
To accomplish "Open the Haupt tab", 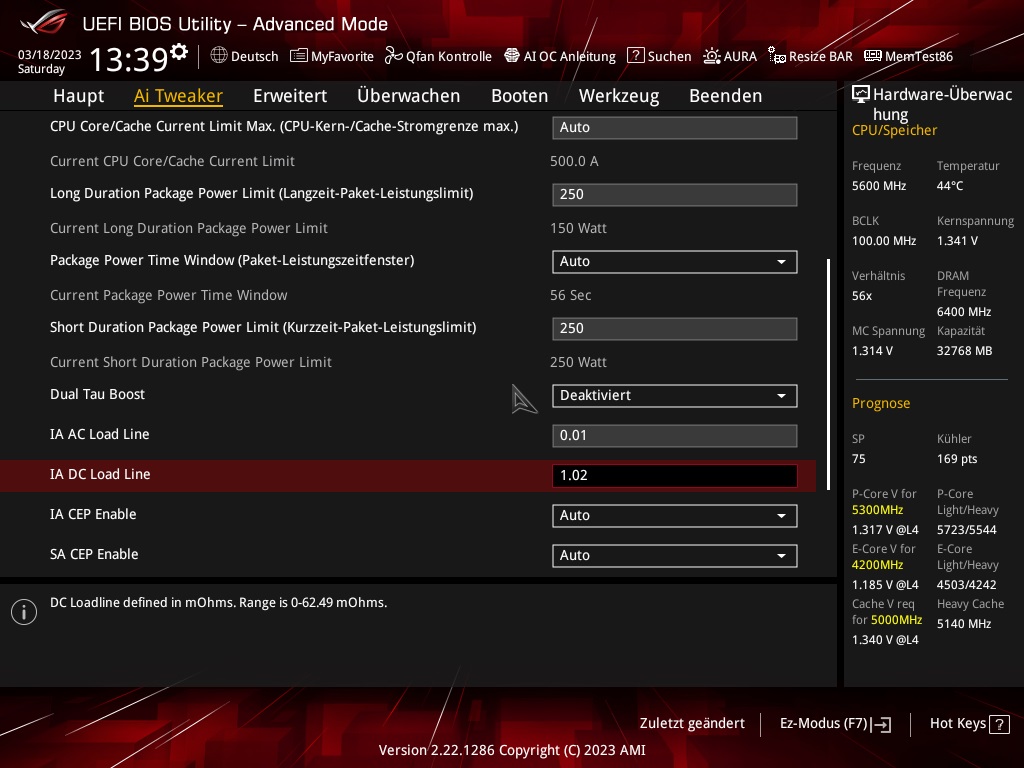I will tap(78, 96).
